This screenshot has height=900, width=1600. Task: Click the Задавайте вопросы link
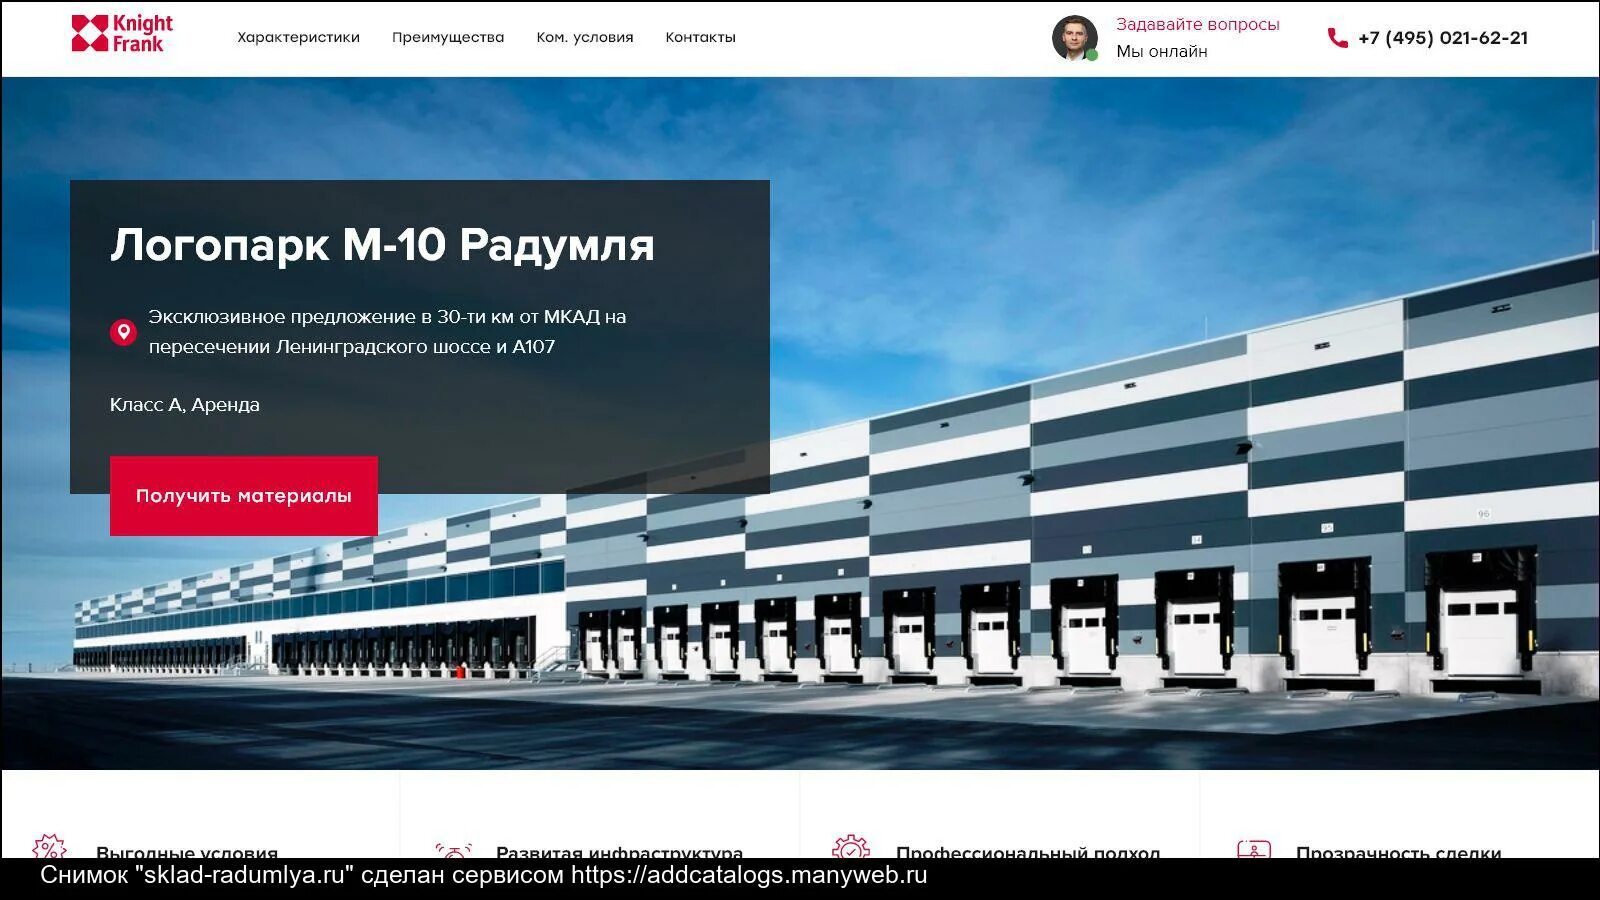(x=1198, y=24)
